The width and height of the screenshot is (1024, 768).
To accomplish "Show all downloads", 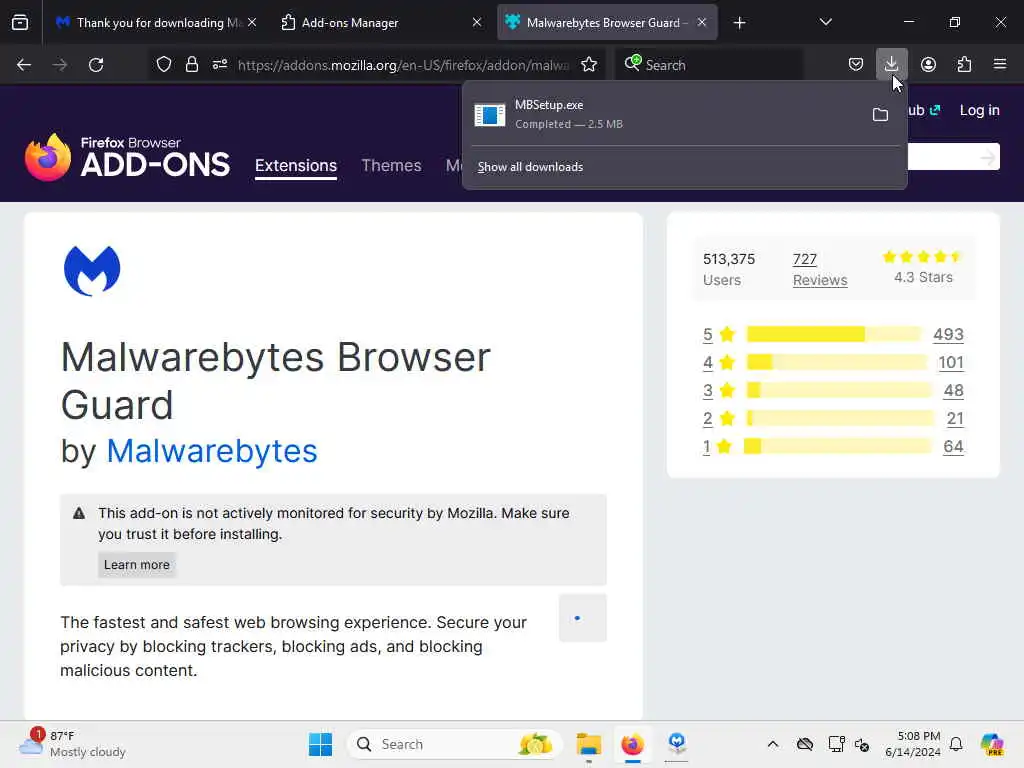I will tap(530, 167).
